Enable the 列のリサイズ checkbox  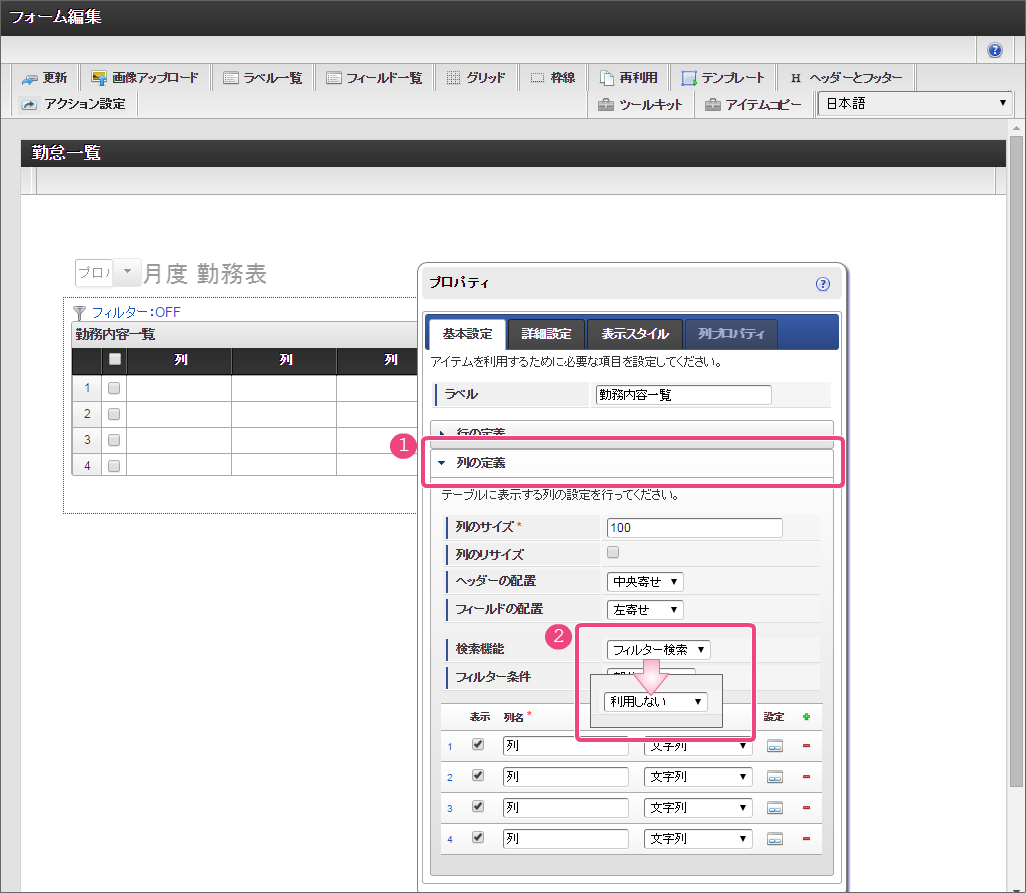click(x=614, y=552)
